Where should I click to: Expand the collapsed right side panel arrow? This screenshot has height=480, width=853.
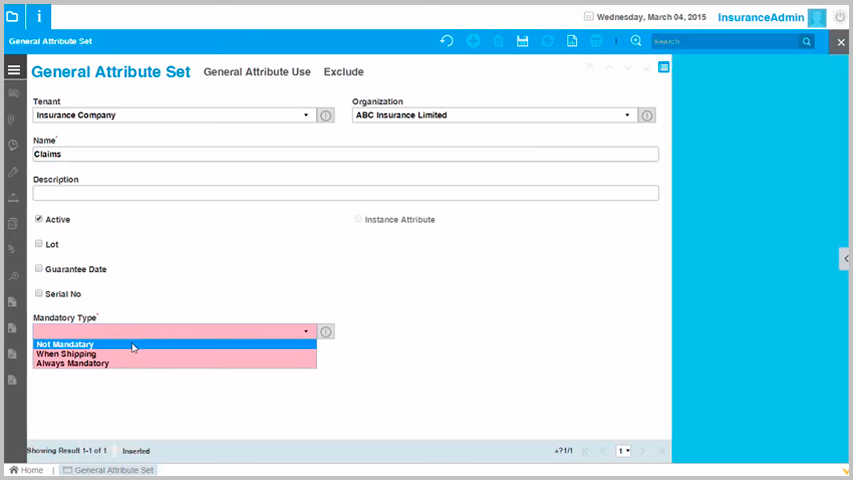846,259
